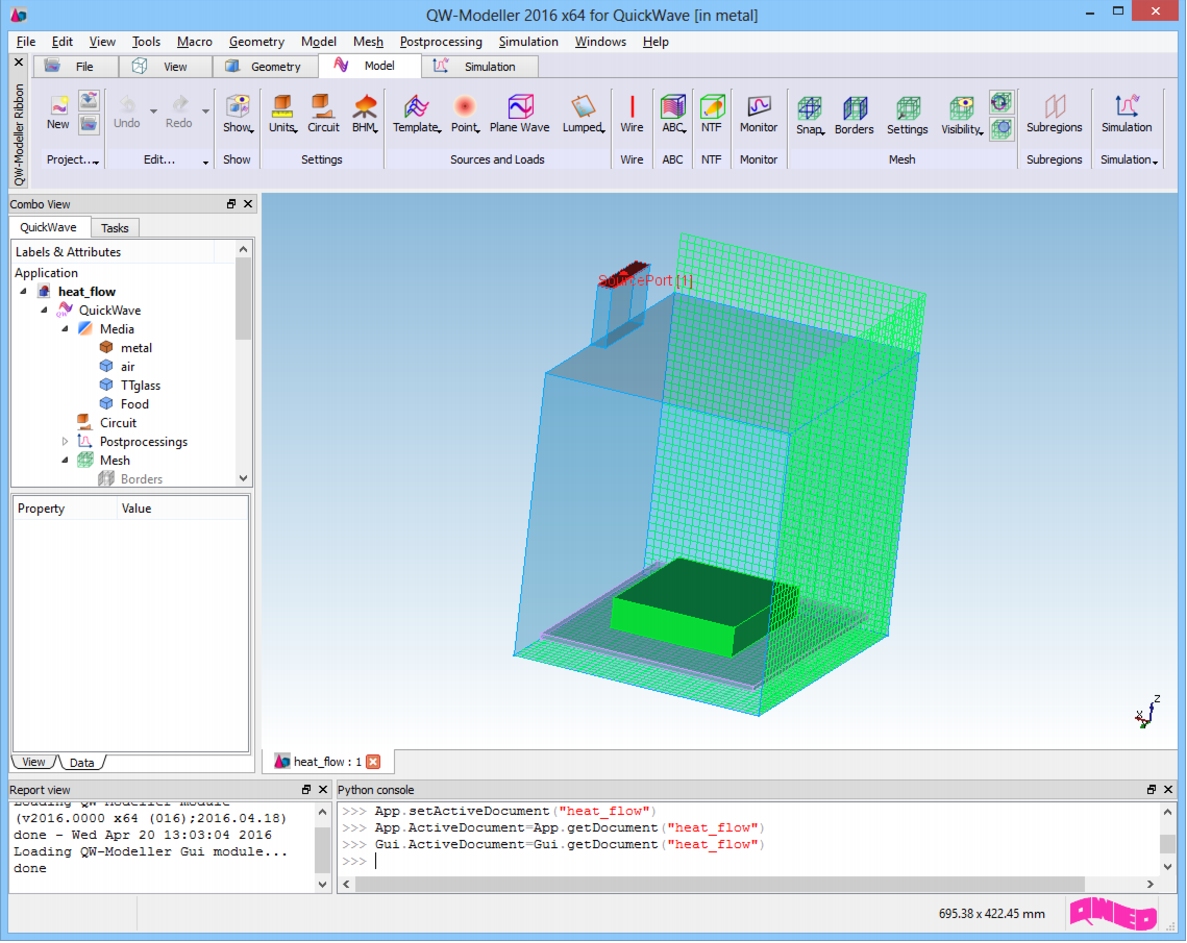Screen dimensions: 1187x943
Task: Float the Report view panel
Action: 306,789
